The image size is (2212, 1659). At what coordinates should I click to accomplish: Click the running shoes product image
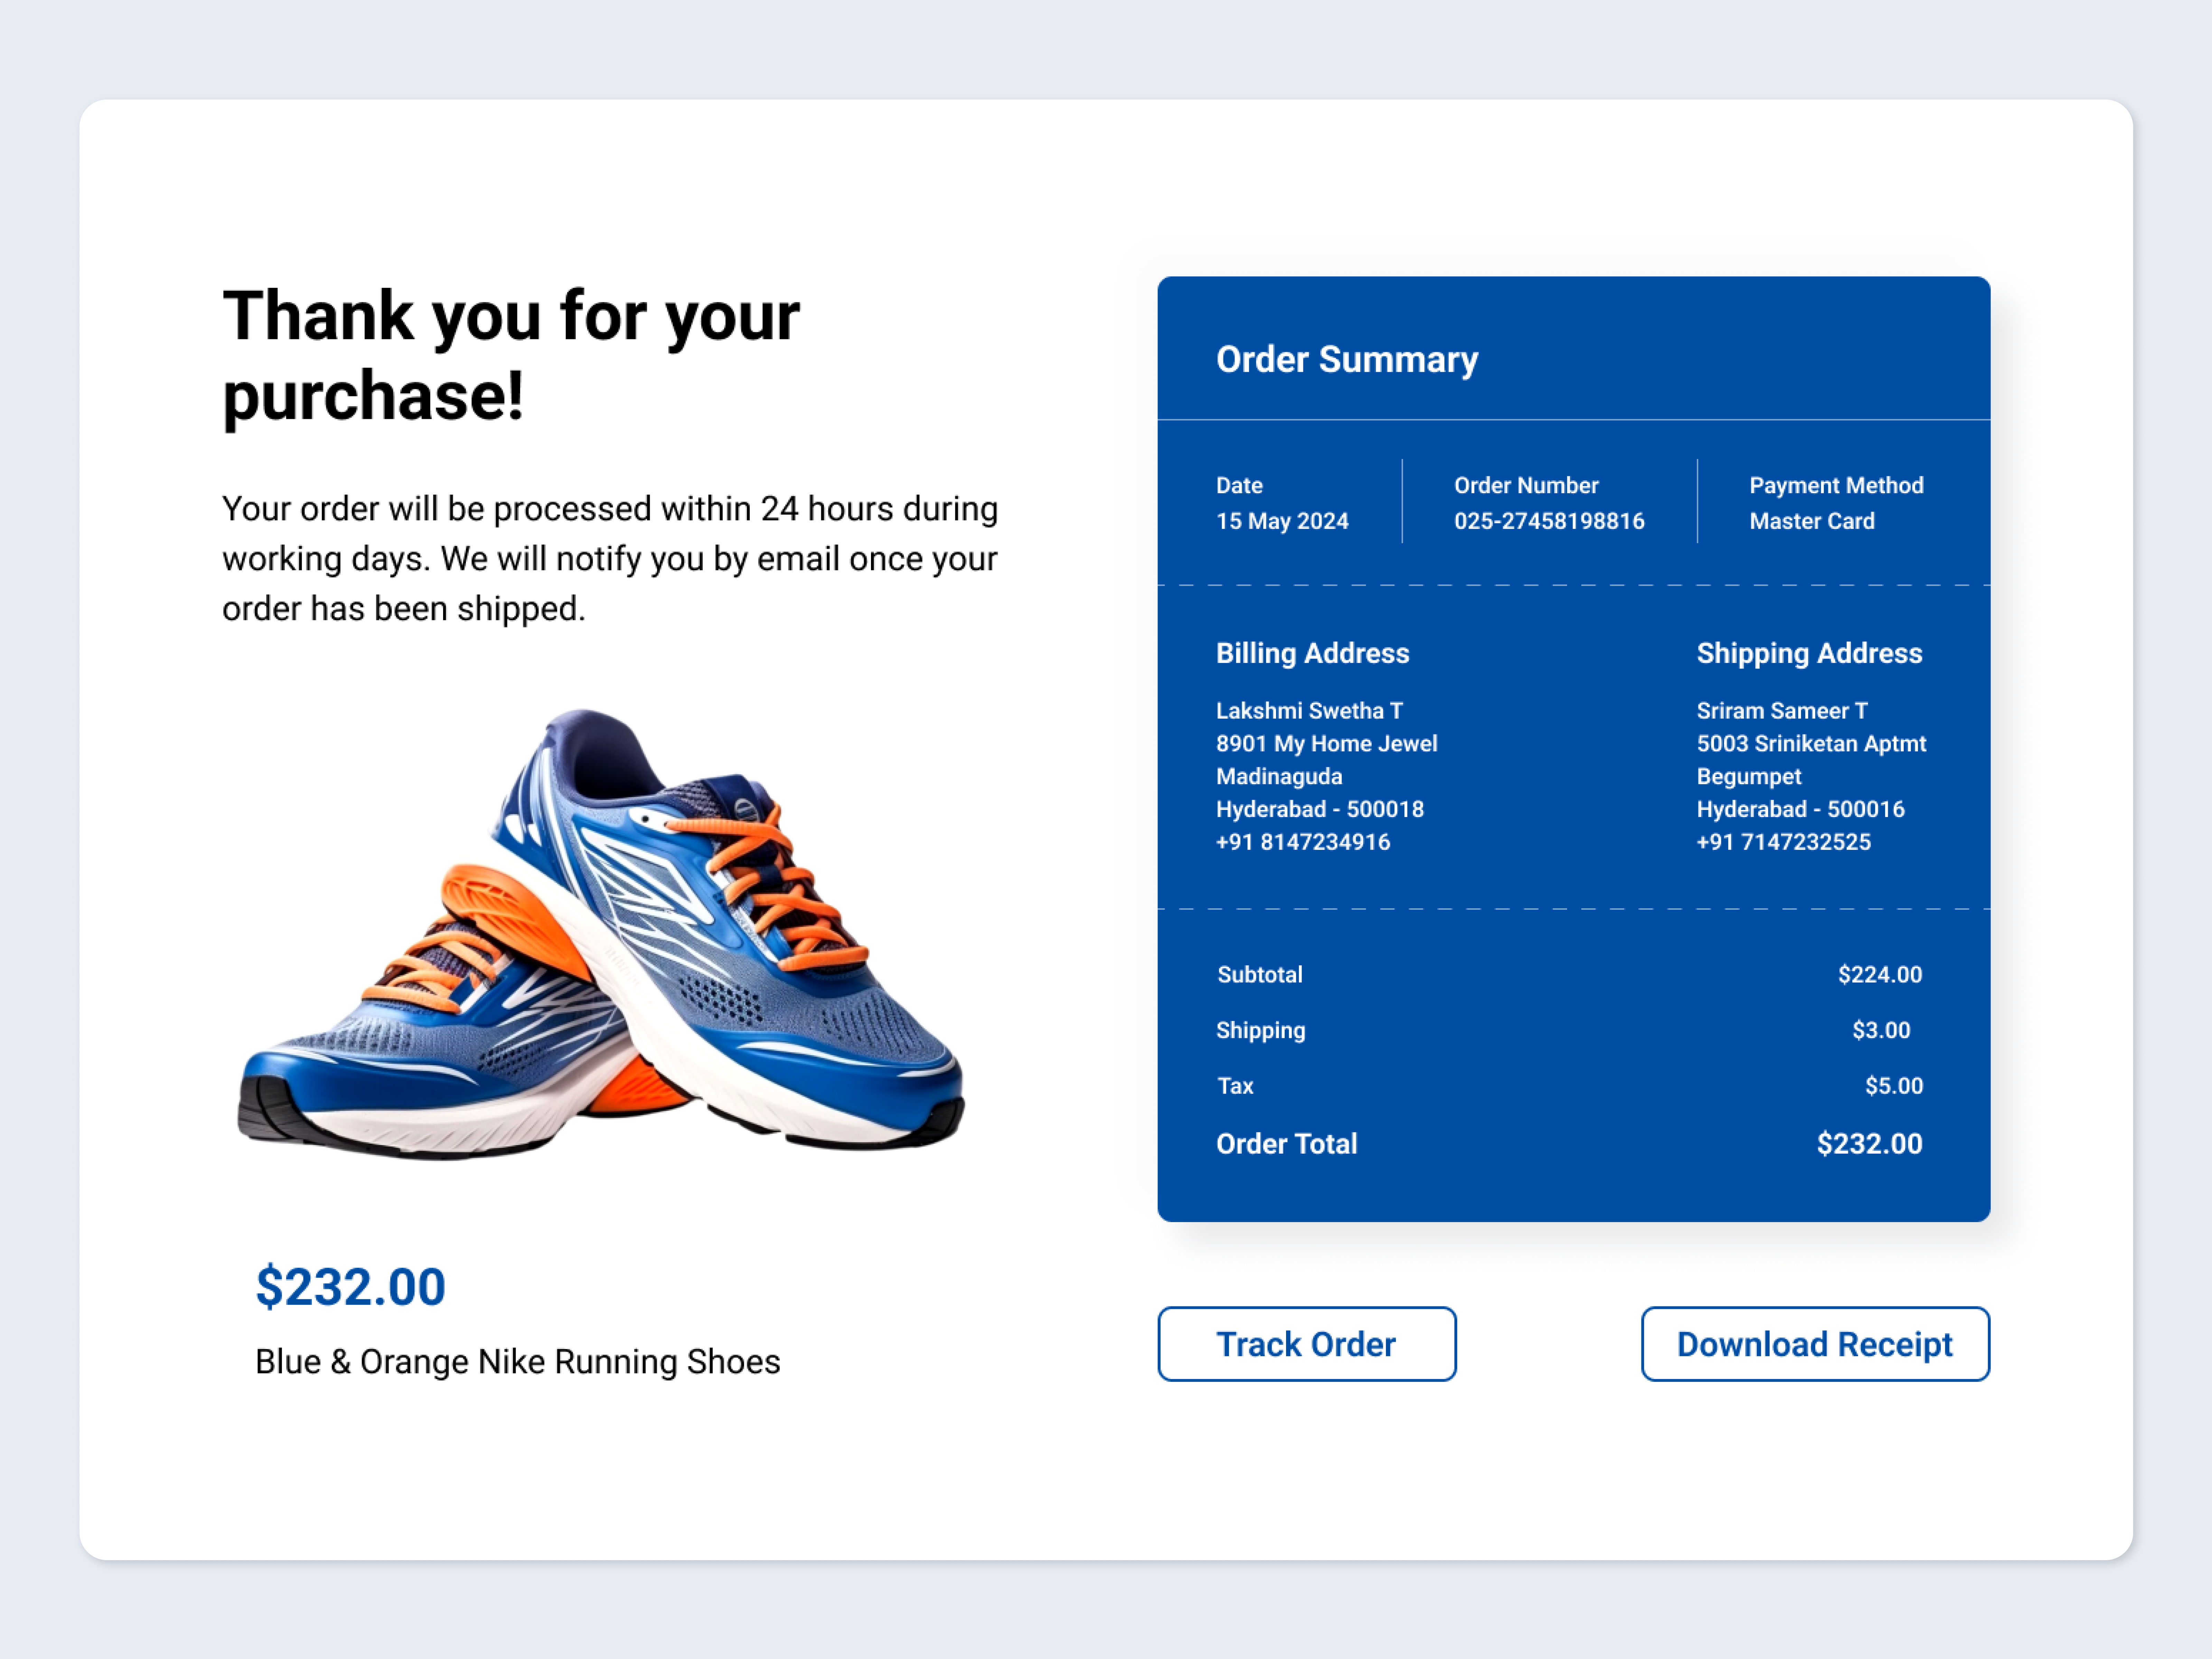[600, 950]
